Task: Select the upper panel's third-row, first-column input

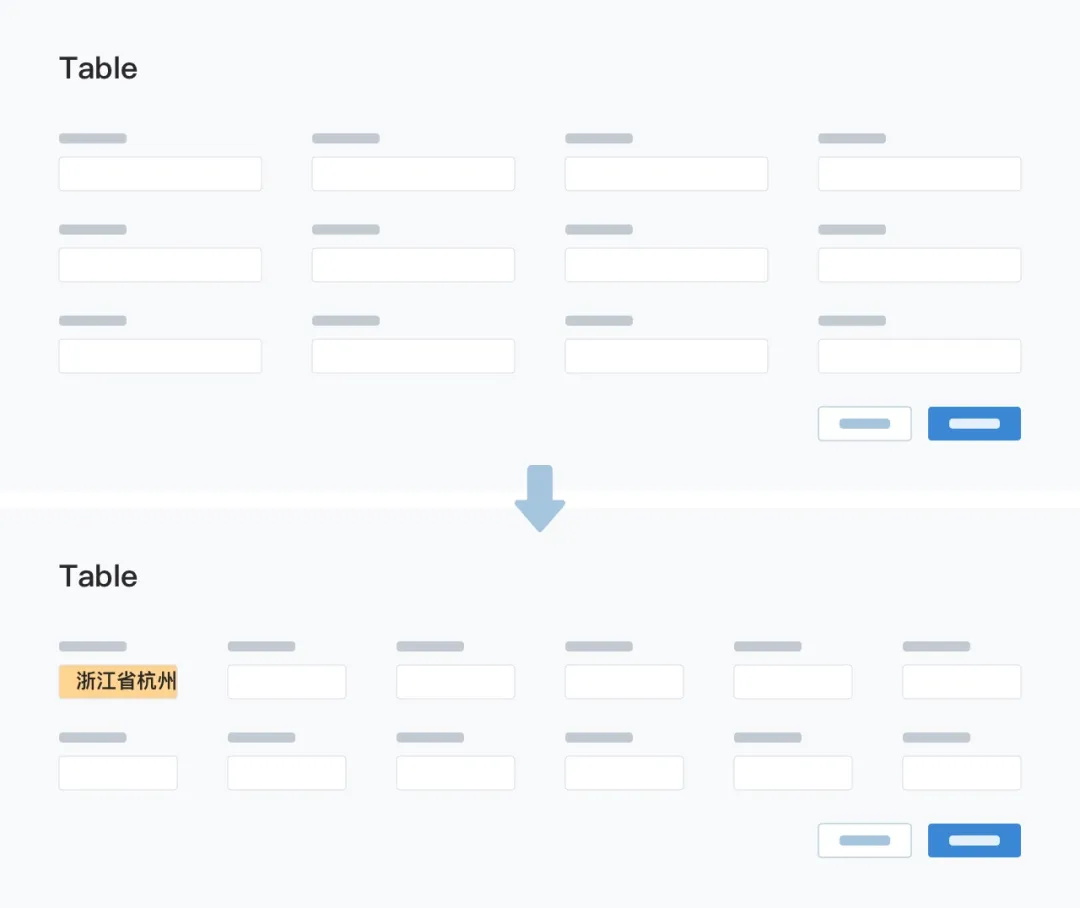Action: tap(160, 356)
